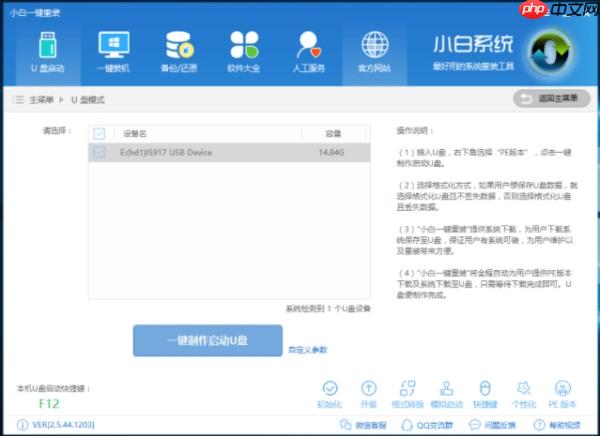Open the U盘启动 (USB boot) section
Viewport: 600px width, 436px height.
pyautogui.click(x=48, y=52)
